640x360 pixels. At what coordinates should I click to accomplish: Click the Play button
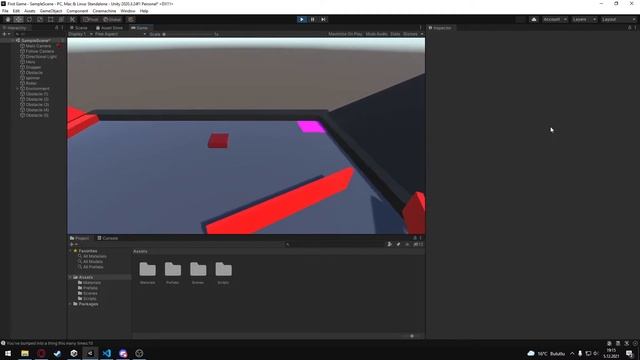pyautogui.click(x=302, y=19)
